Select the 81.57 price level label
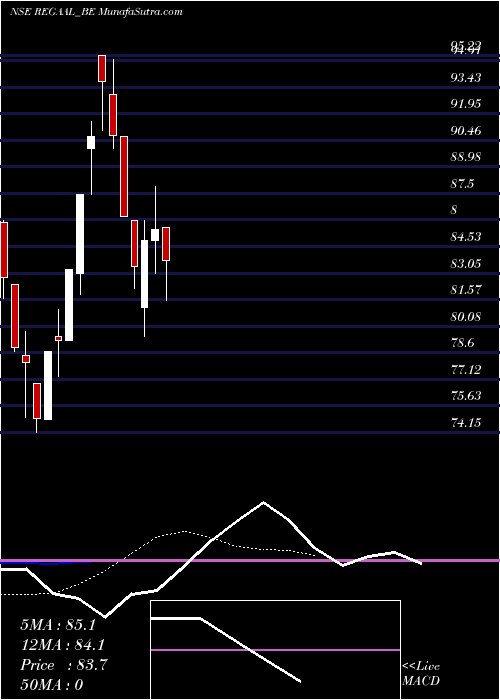 point(466,290)
